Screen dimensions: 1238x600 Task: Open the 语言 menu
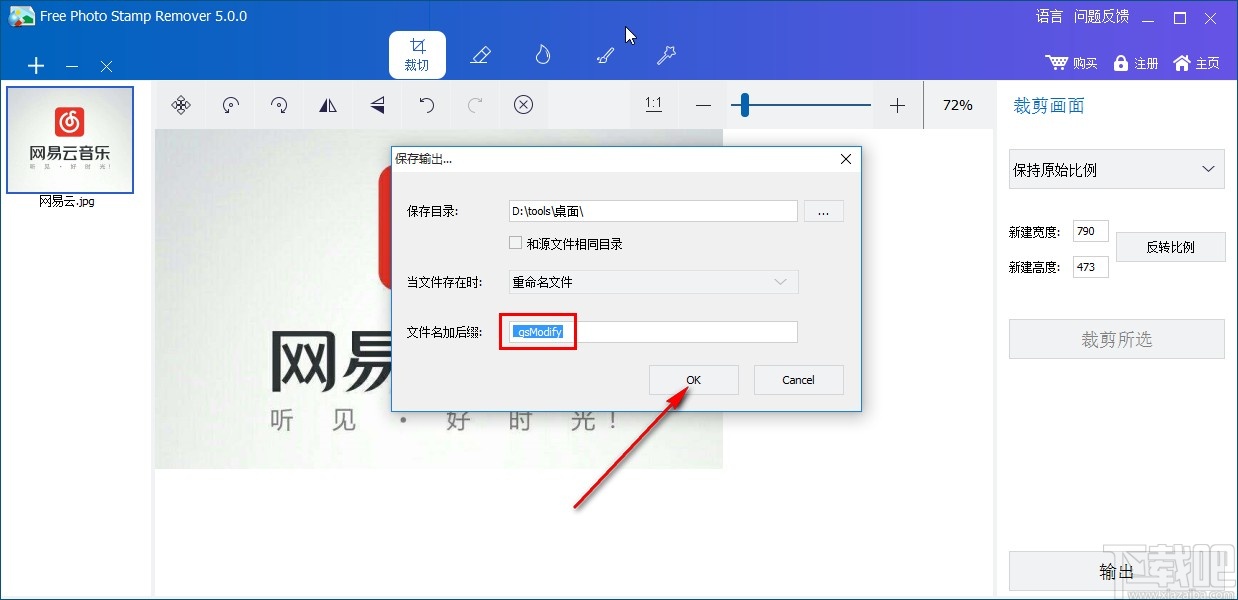pos(1048,16)
